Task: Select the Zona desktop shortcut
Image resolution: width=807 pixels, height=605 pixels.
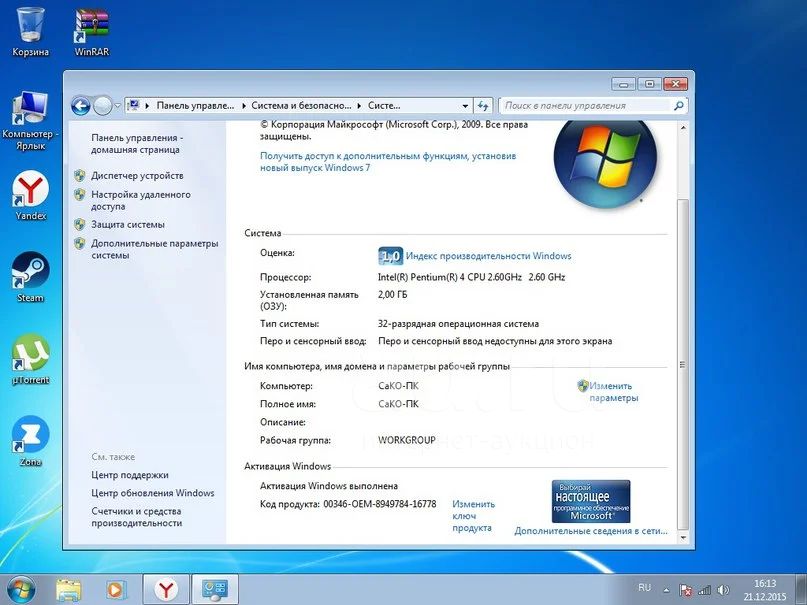Action: 30,441
